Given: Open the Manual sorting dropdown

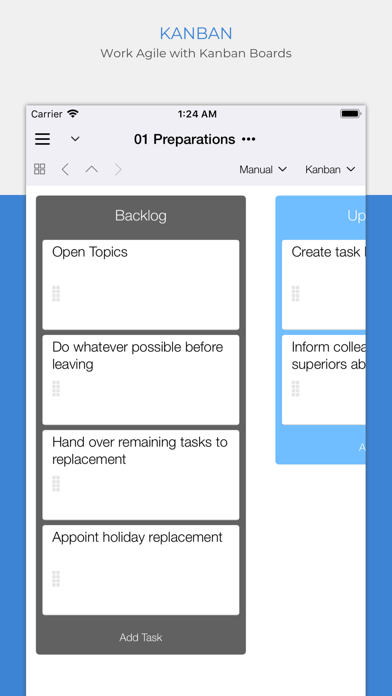Looking at the screenshot, I should tap(263, 170).
